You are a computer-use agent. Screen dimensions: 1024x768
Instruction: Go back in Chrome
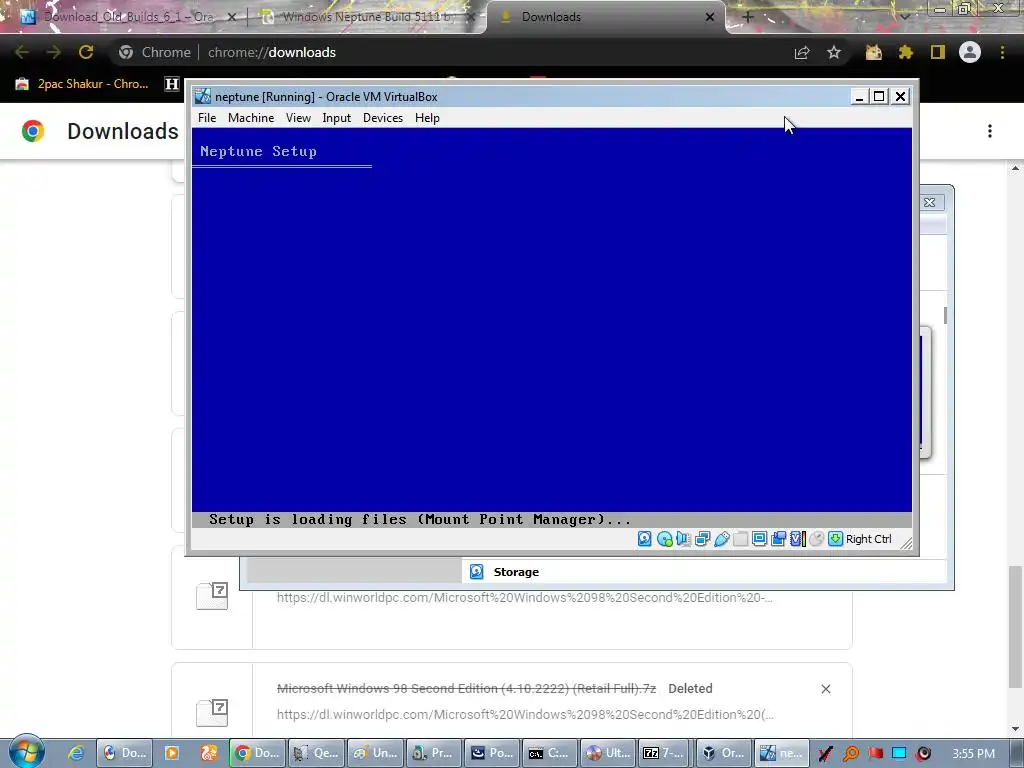coord(22,52)
